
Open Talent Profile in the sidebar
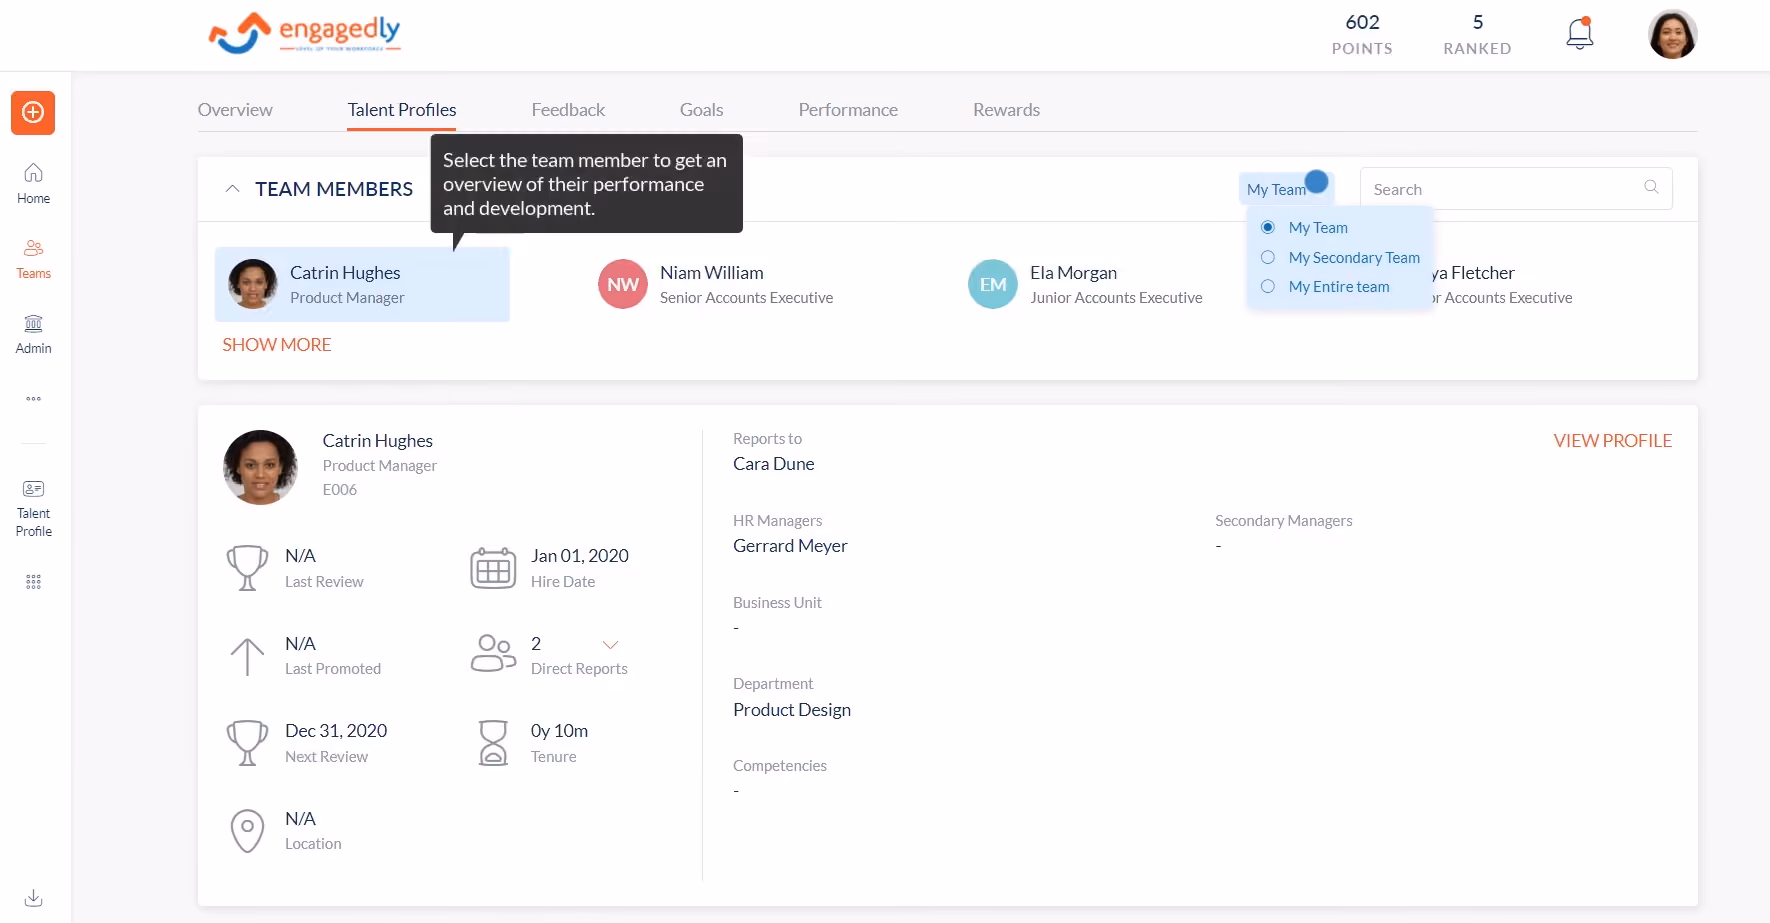[33, 509]
